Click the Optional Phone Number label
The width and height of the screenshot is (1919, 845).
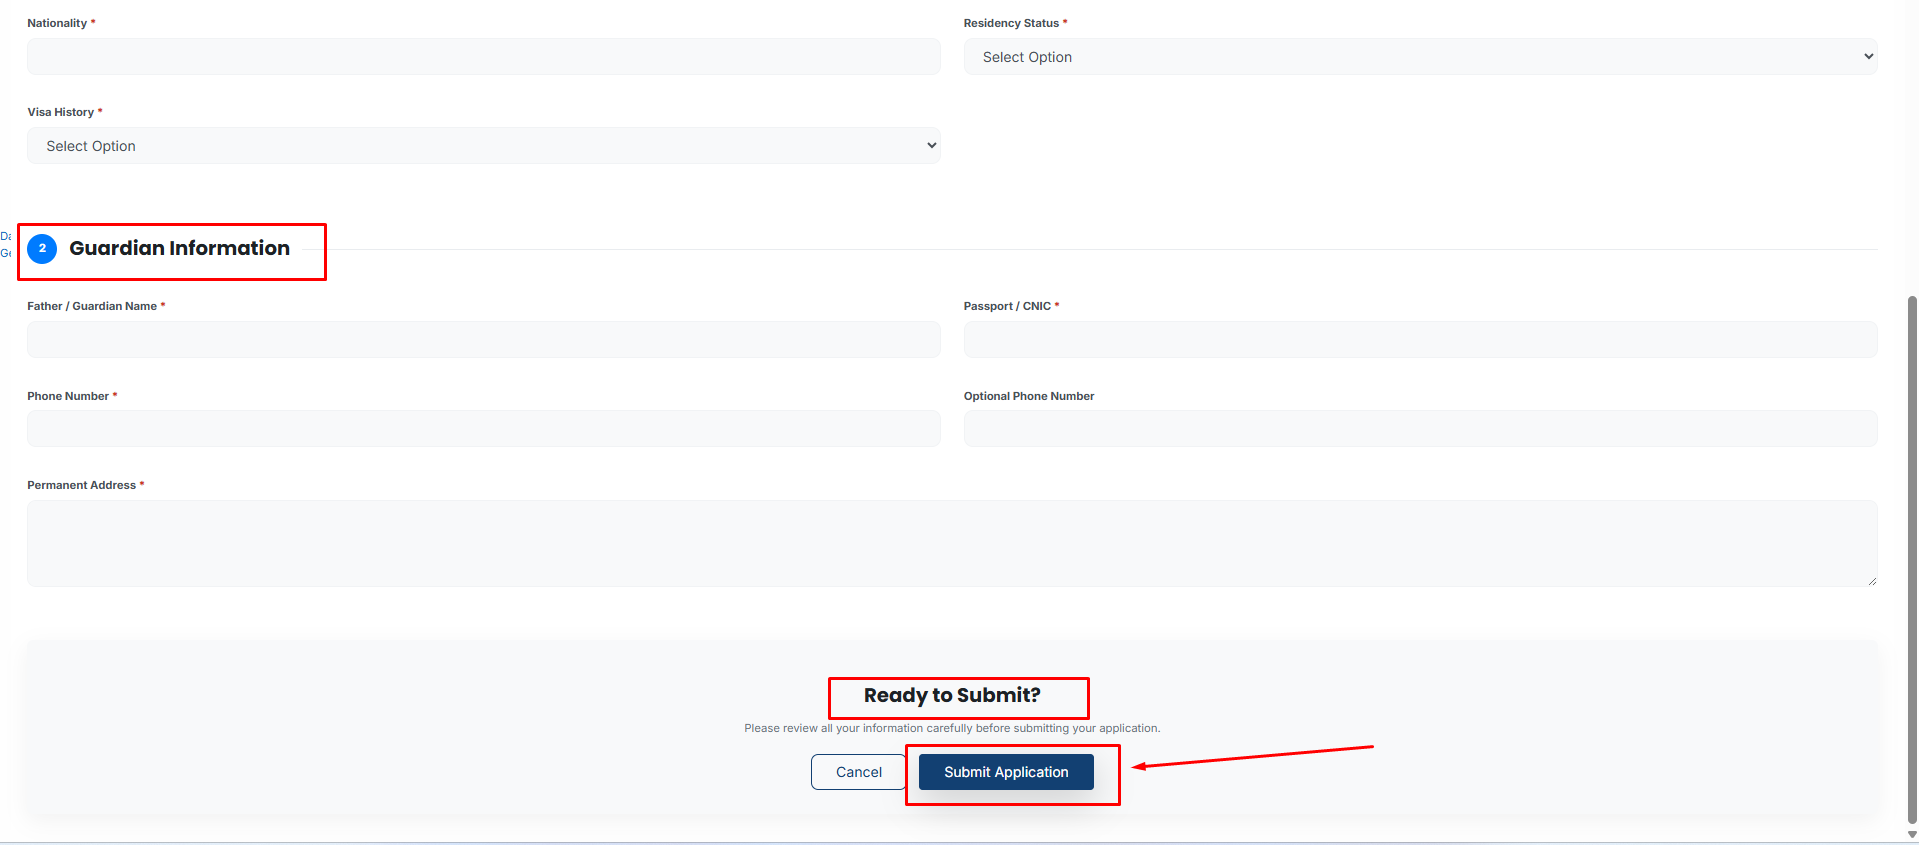point(1029,396)
